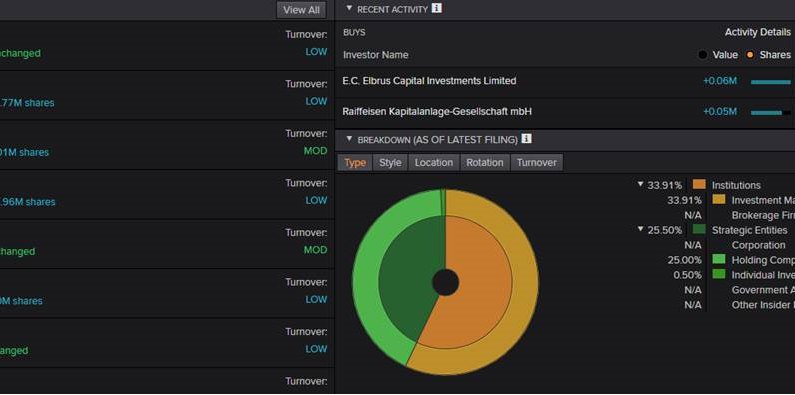Click the info icon beside Recent Activity

(x=436, y=8)
